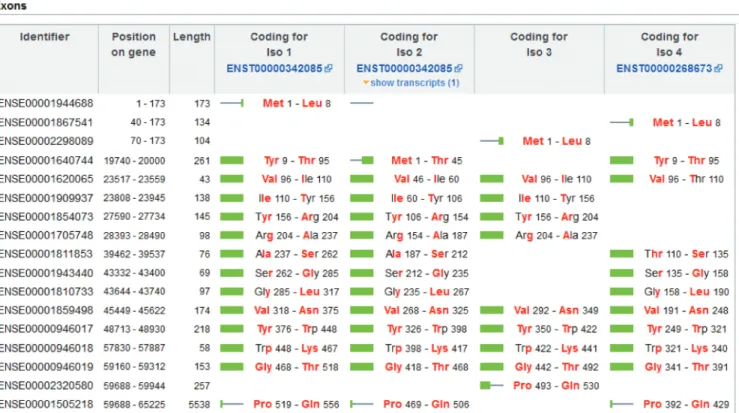Click Iso 1 green exon bar for ENSE00001909937
The image size is (739, 413).
232,198
